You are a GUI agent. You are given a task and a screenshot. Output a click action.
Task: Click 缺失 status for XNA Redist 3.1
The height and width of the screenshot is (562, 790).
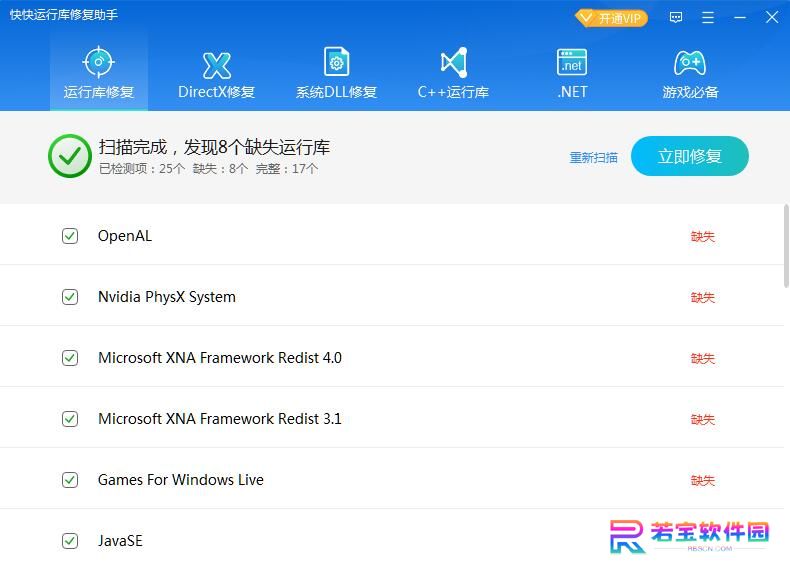703,419
